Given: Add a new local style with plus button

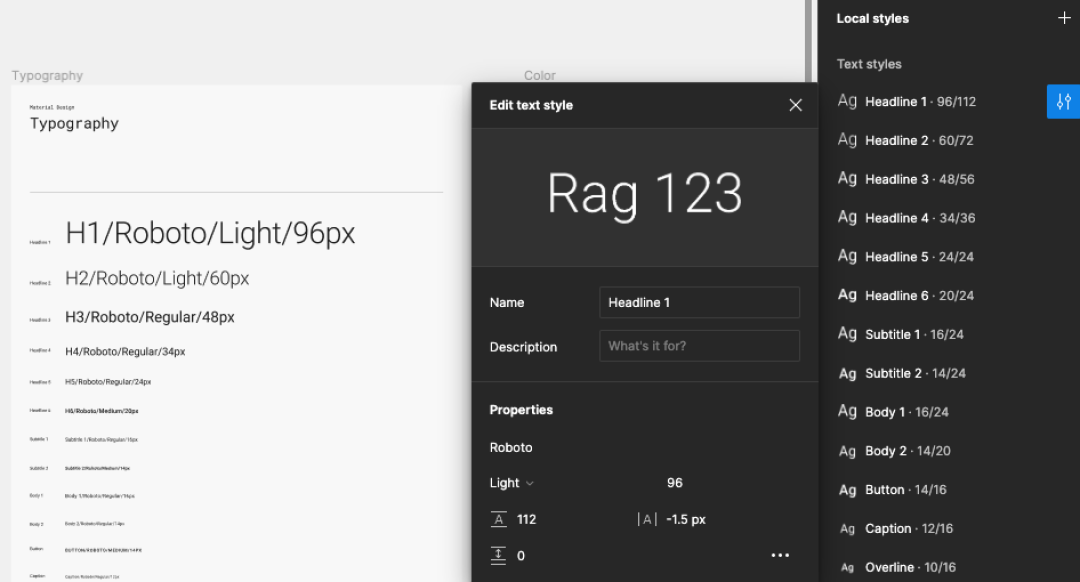Looking at the screenshot, I should [1064, 18].
